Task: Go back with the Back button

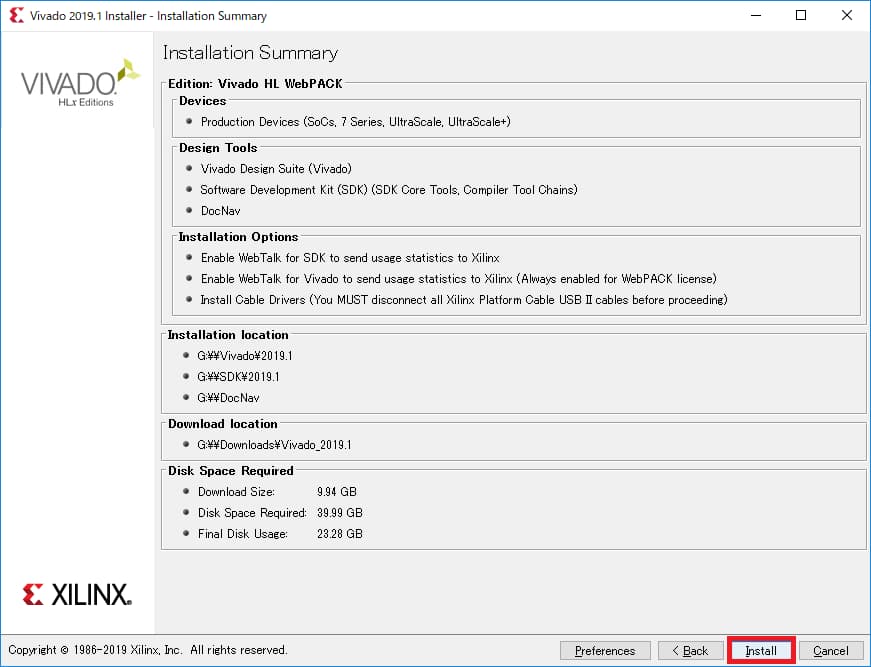Action: click(690, 650)
